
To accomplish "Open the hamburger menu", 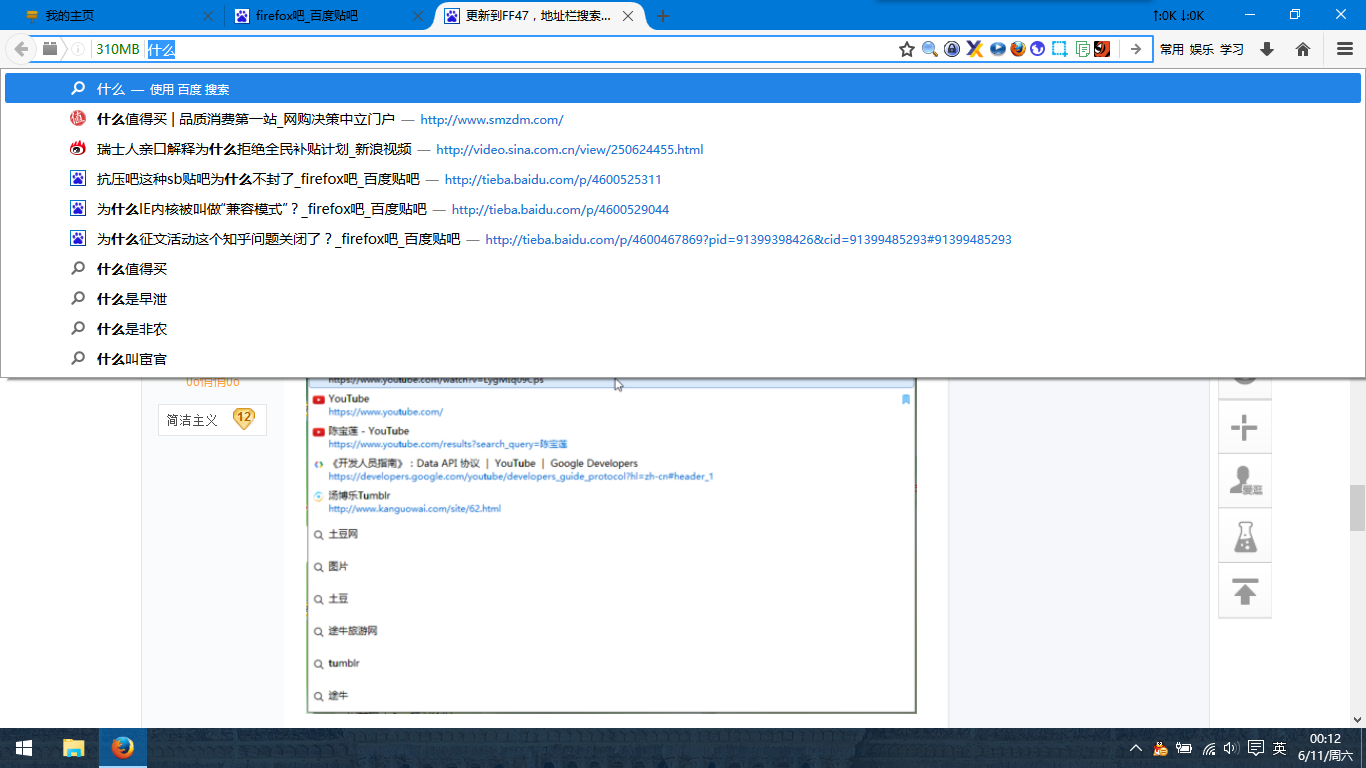I will tap(1345, 49).
